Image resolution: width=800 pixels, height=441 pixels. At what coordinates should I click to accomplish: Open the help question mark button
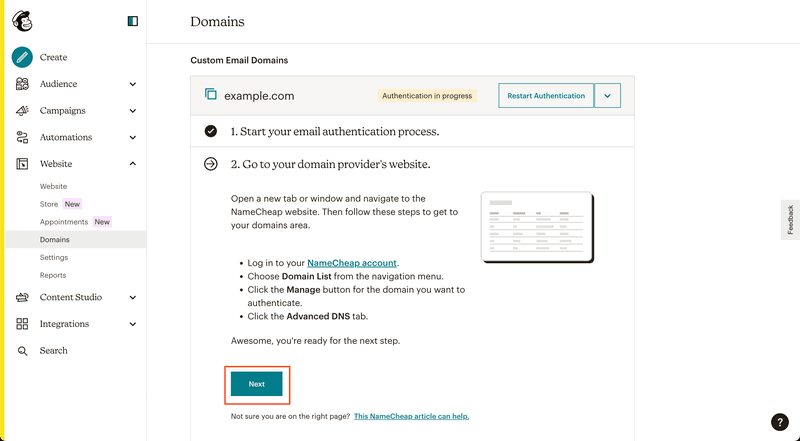pos(780,422)
